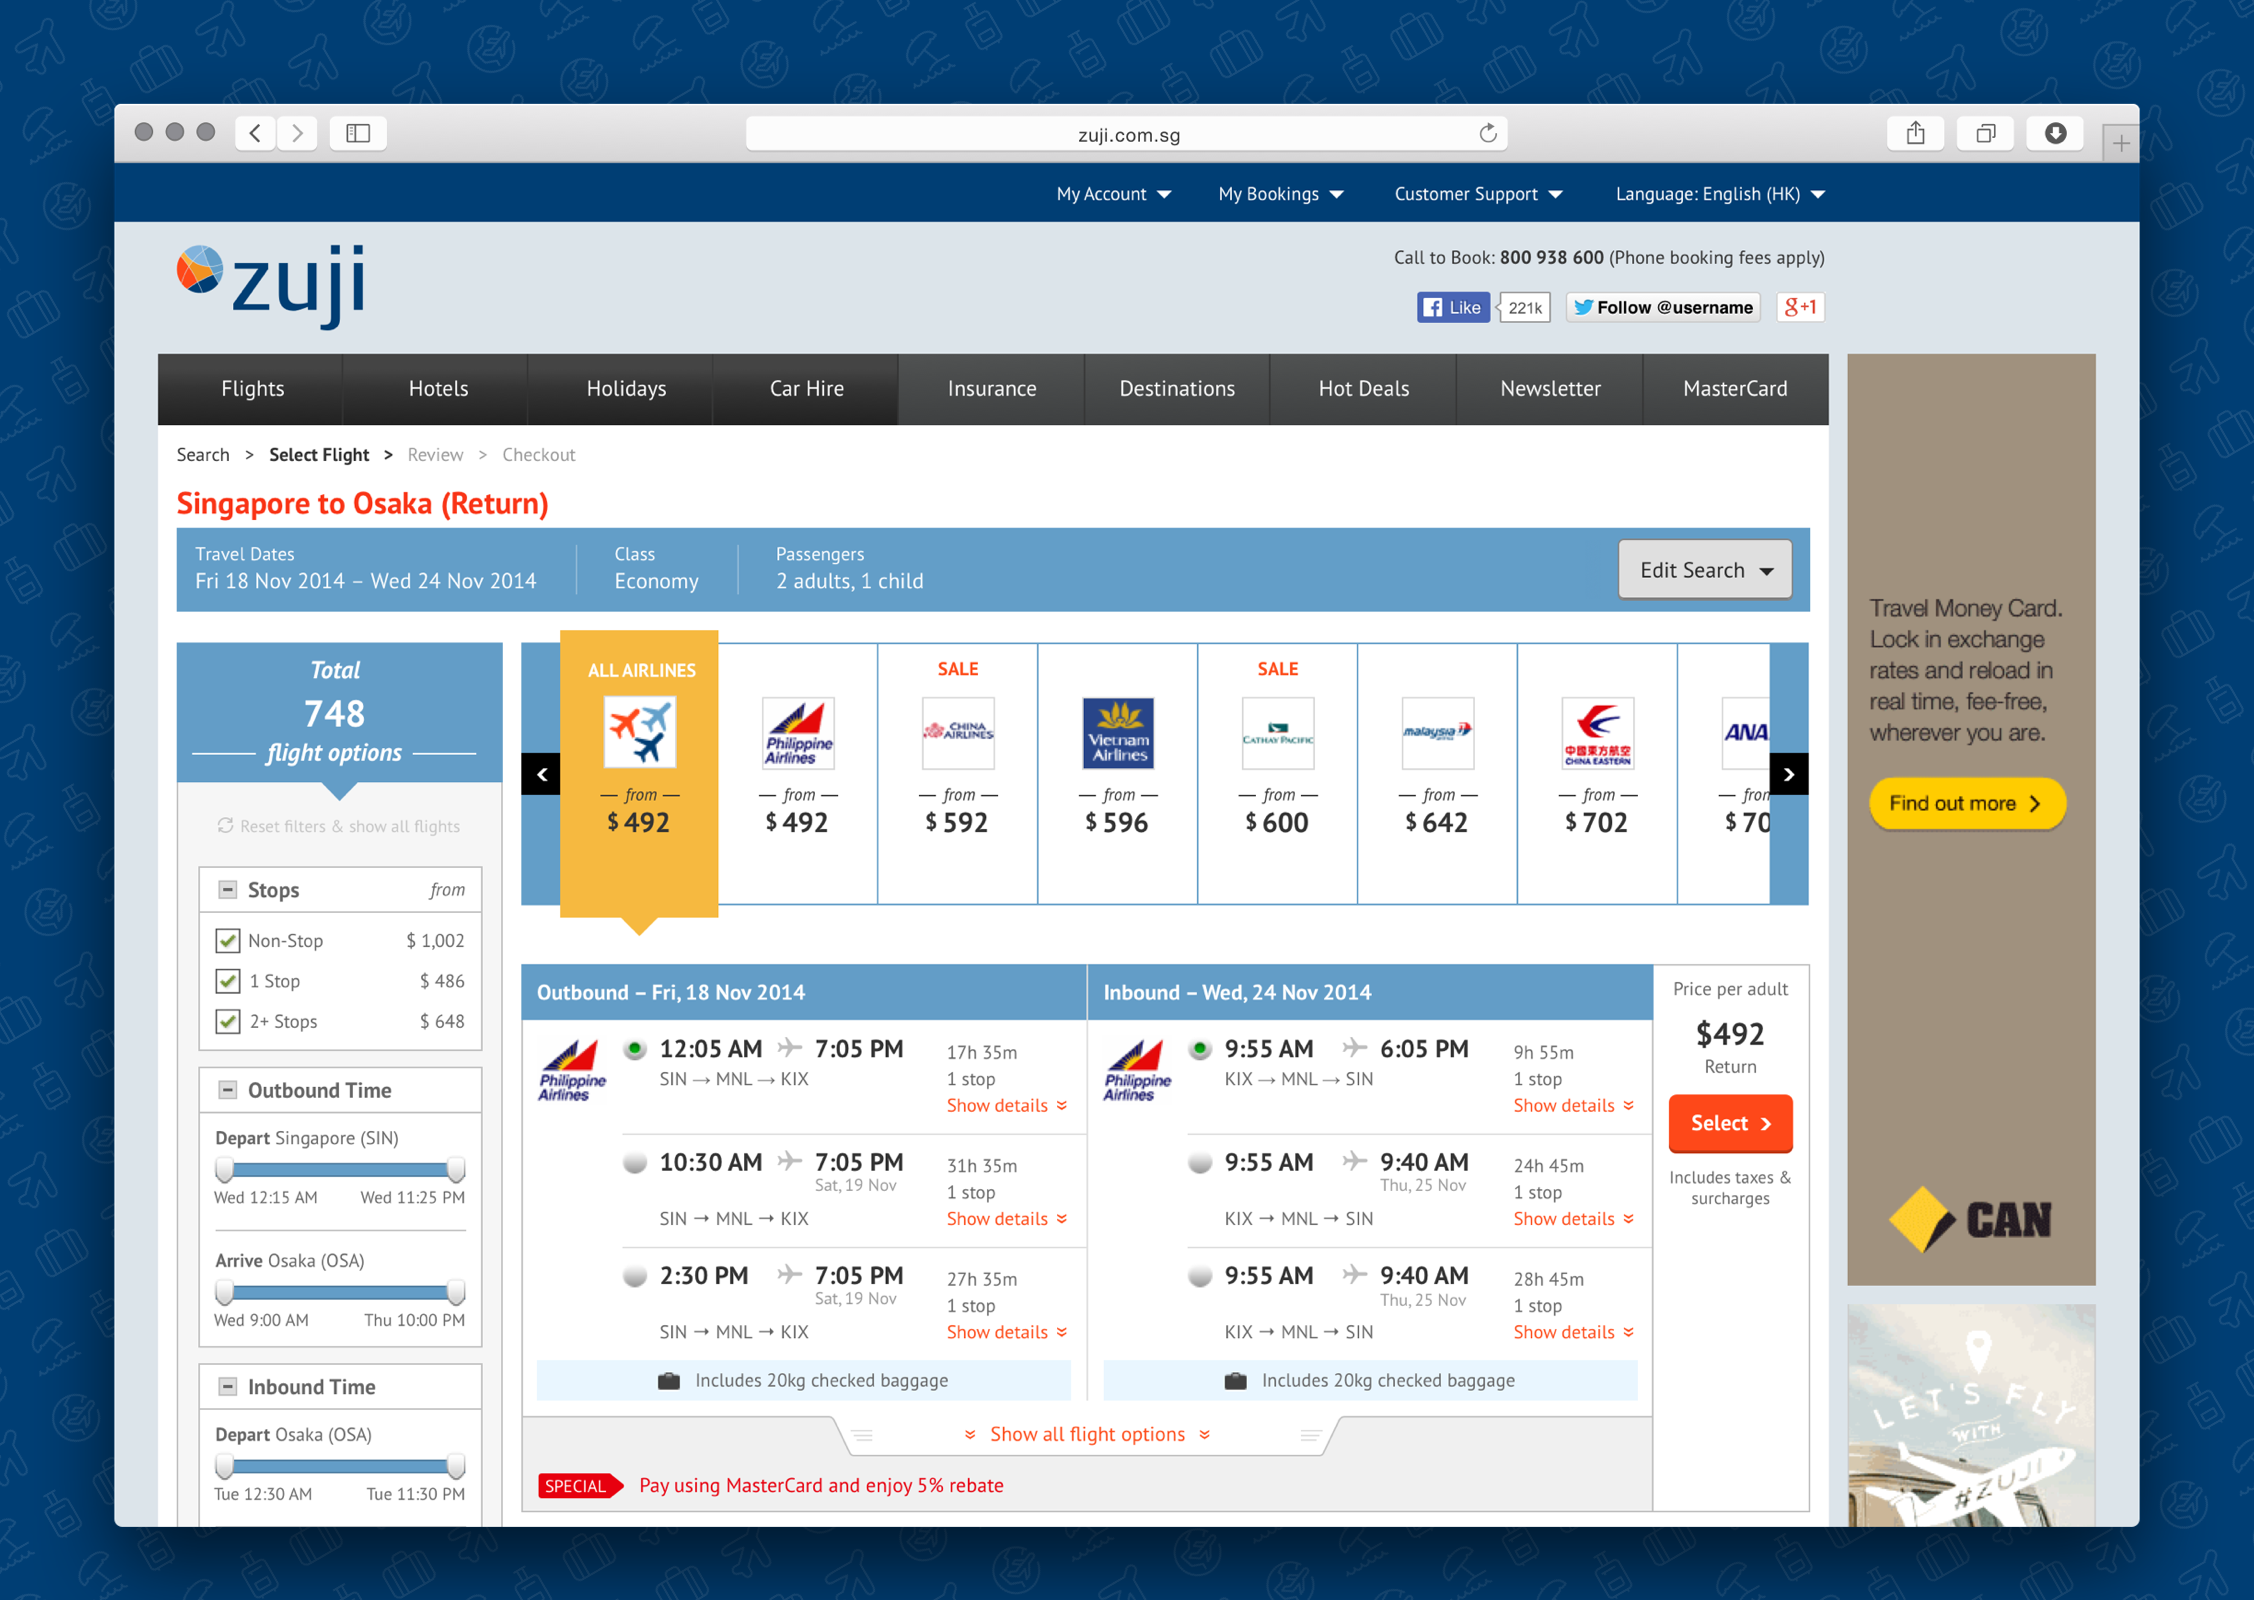The image size is (2254, 1600).
Task: Open the Customer Support dropdown
Action: point(1479,194)
